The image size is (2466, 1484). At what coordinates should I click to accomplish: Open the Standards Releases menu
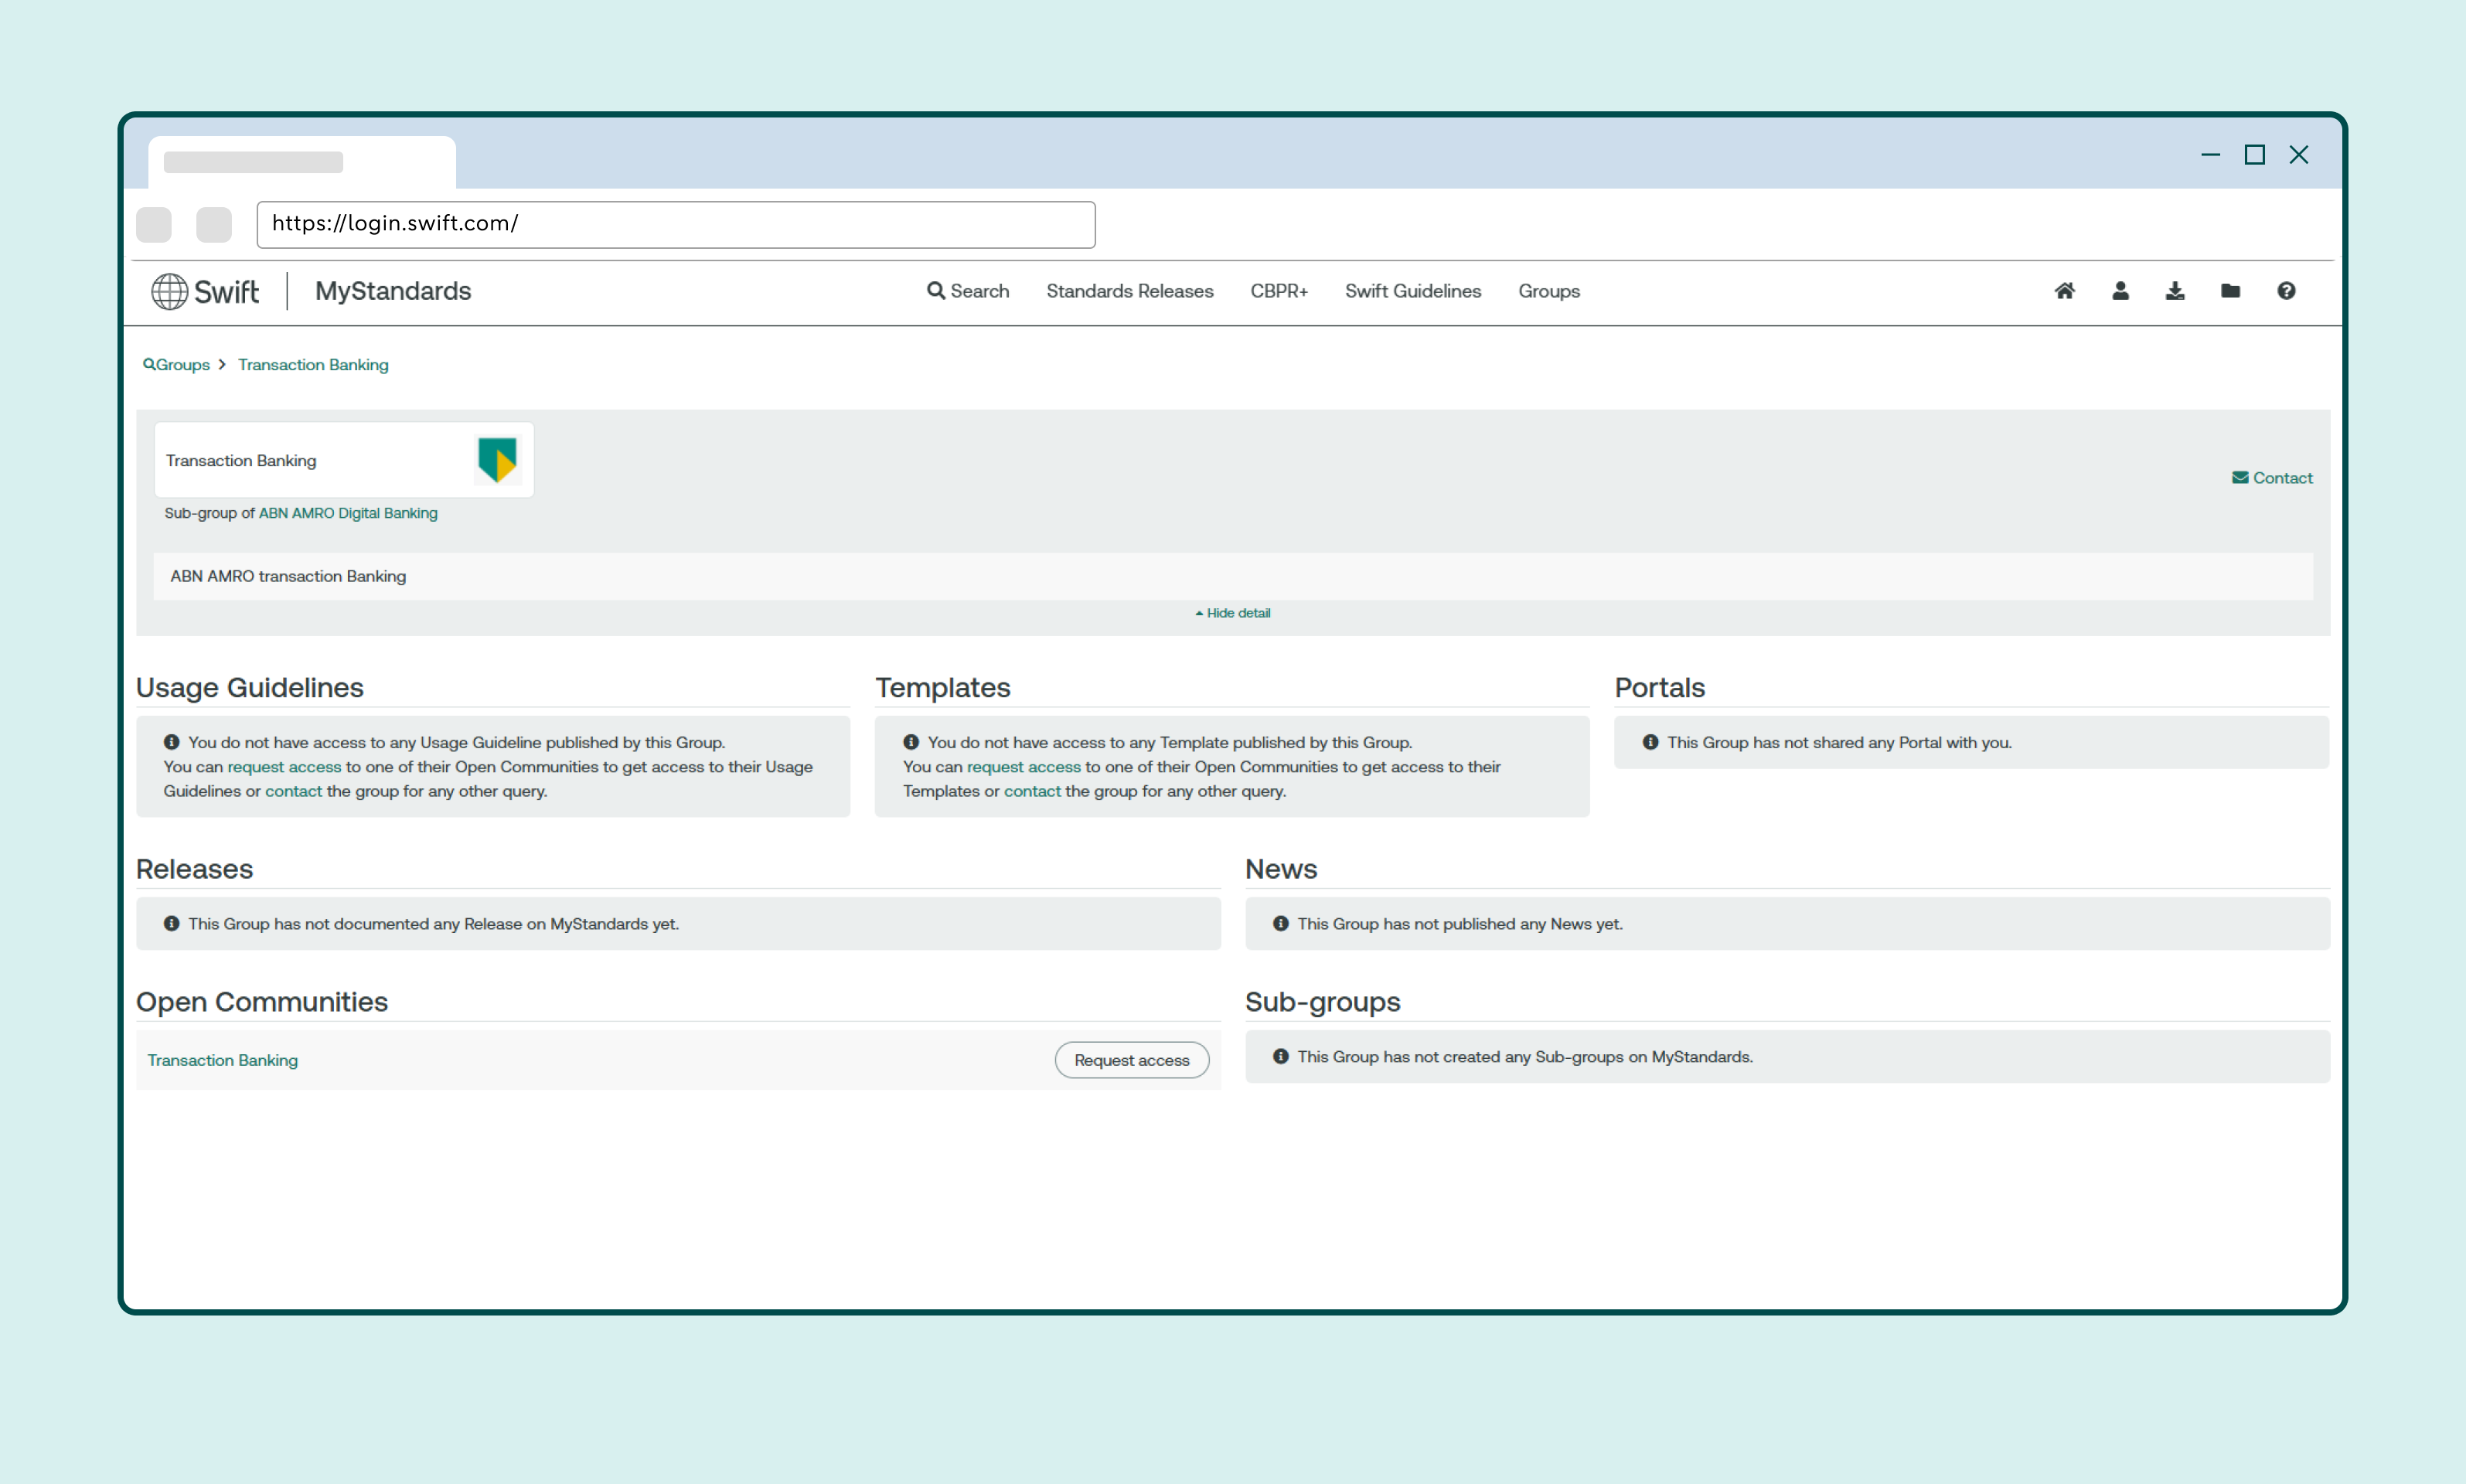click(1130, 291)
